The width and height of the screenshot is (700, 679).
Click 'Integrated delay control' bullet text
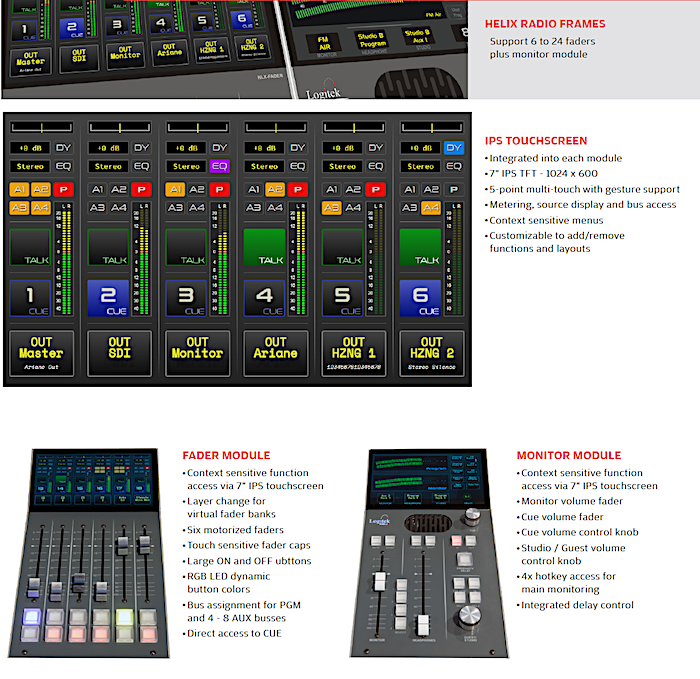tap(577, 605)
